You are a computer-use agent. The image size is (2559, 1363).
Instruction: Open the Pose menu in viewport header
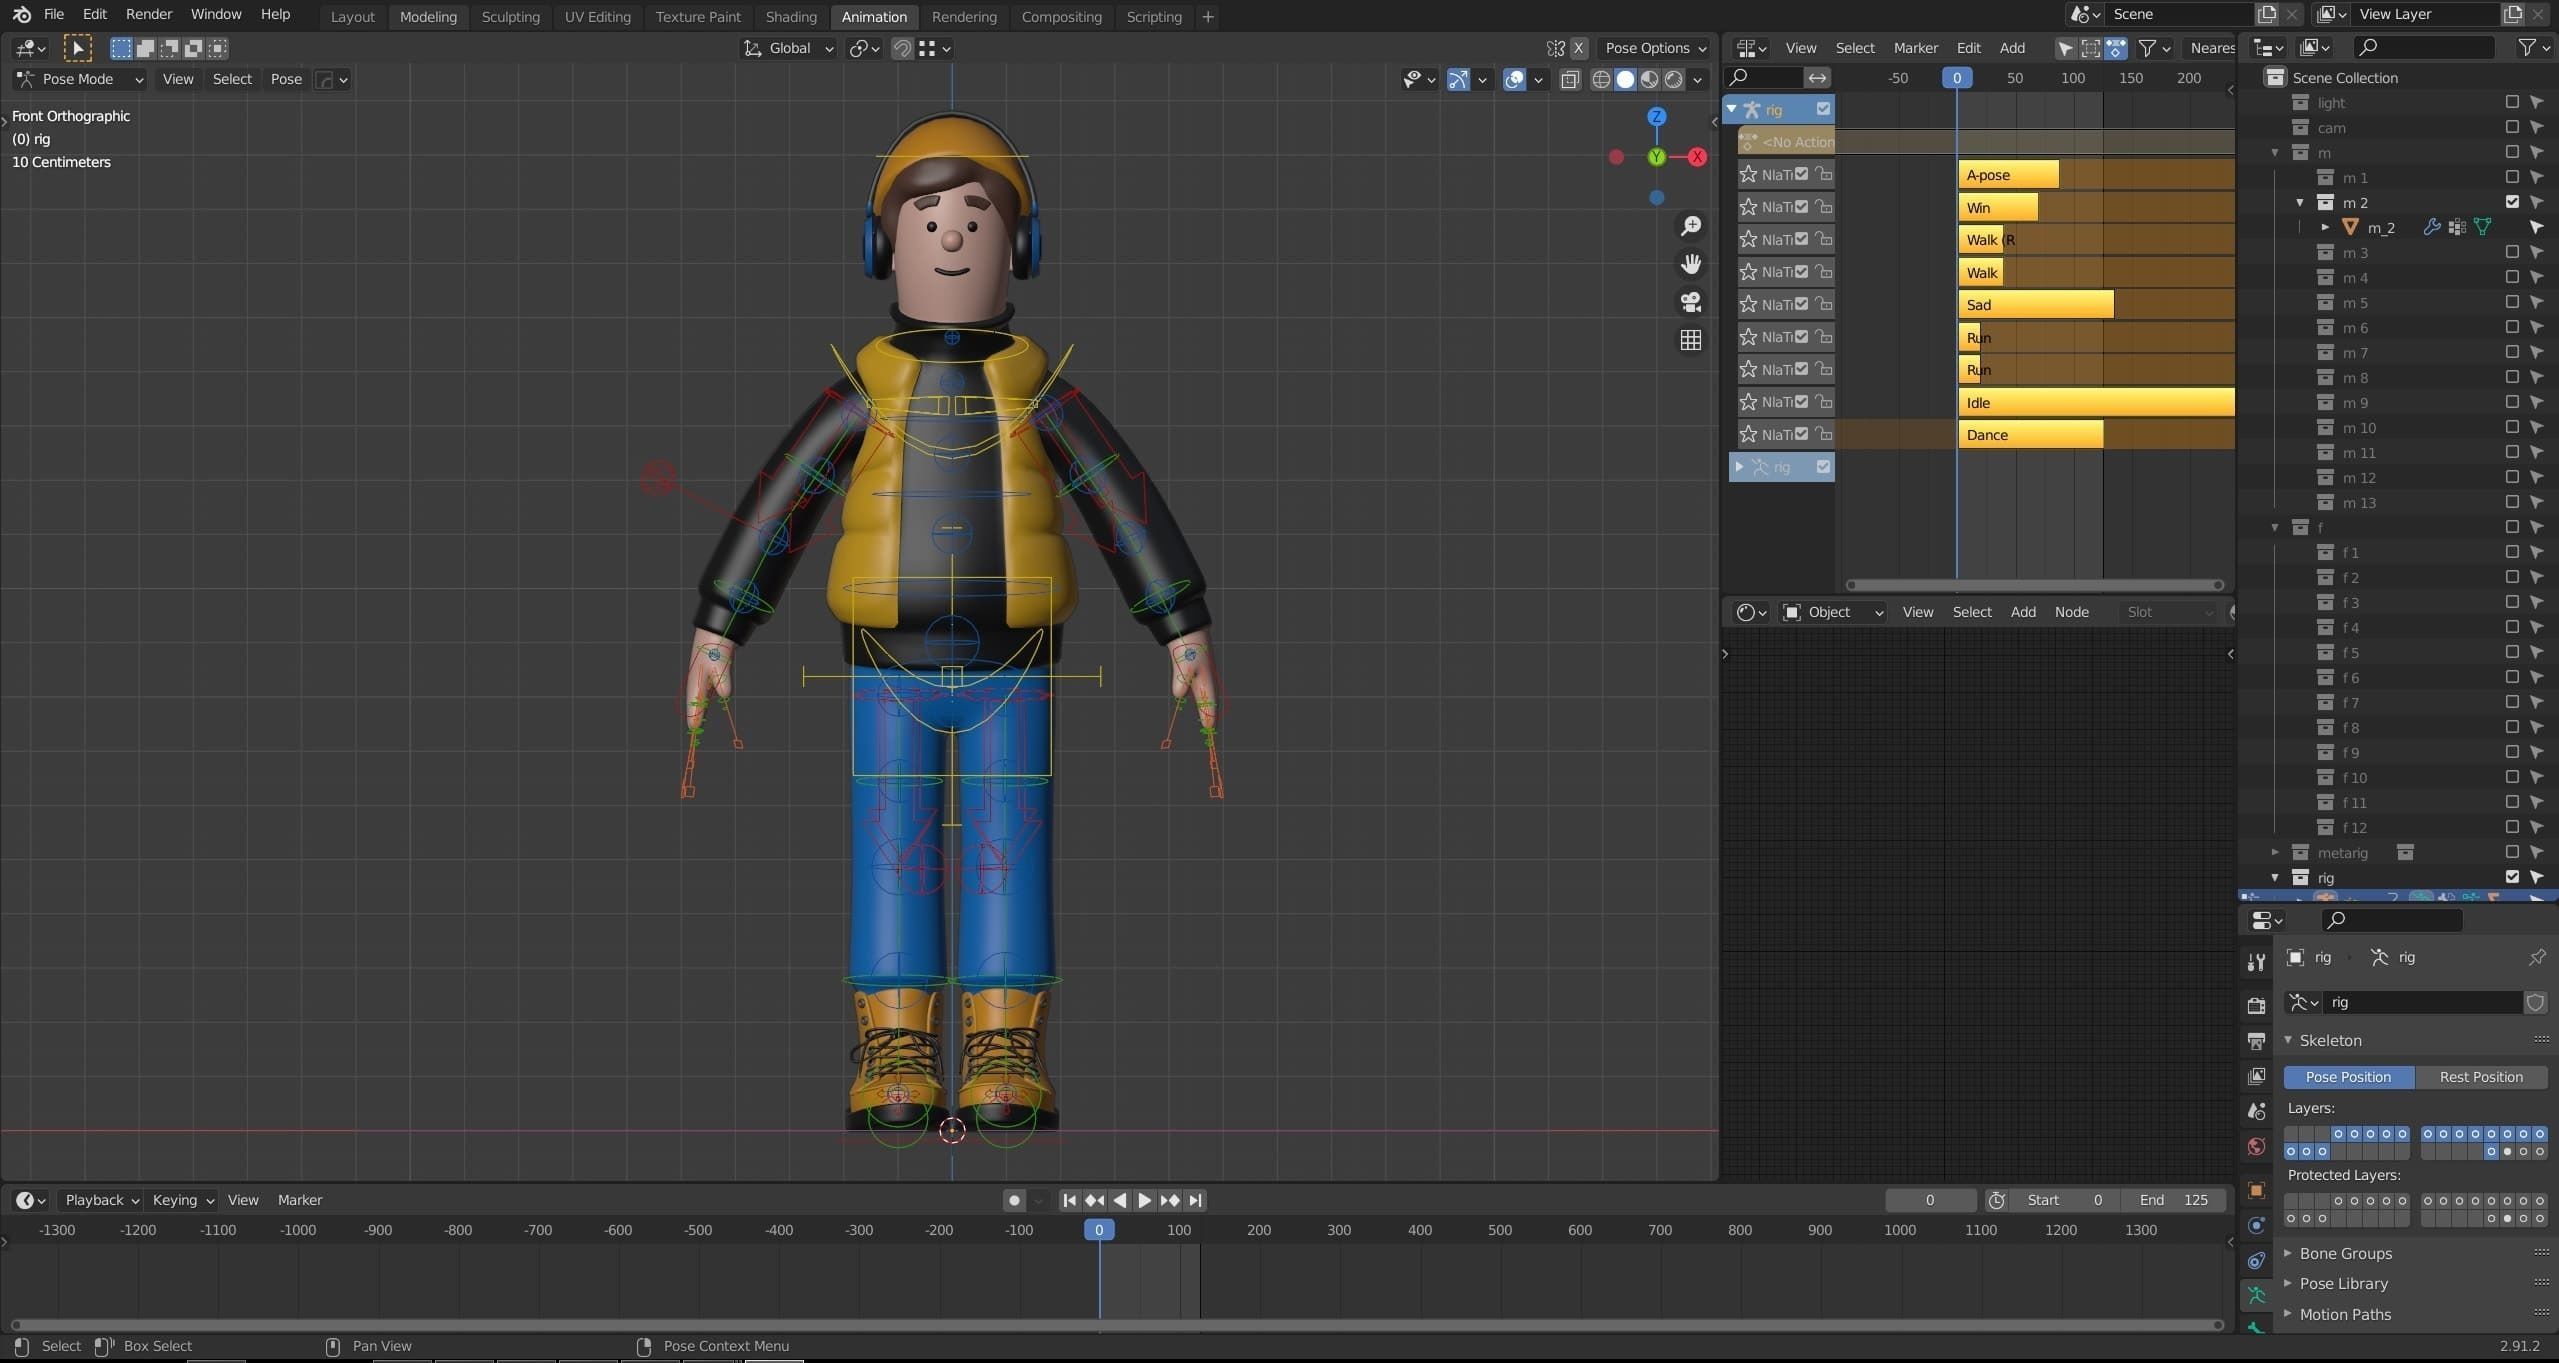(286, 79)
